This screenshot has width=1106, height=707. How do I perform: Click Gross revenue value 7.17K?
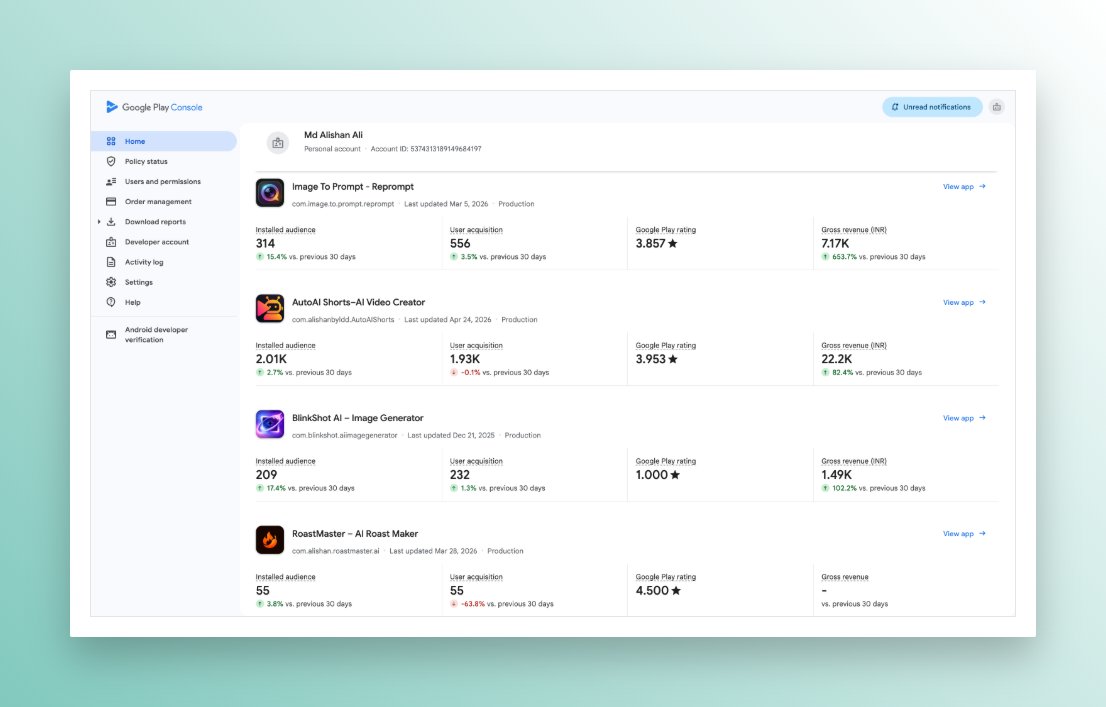[x=835, y=243]
